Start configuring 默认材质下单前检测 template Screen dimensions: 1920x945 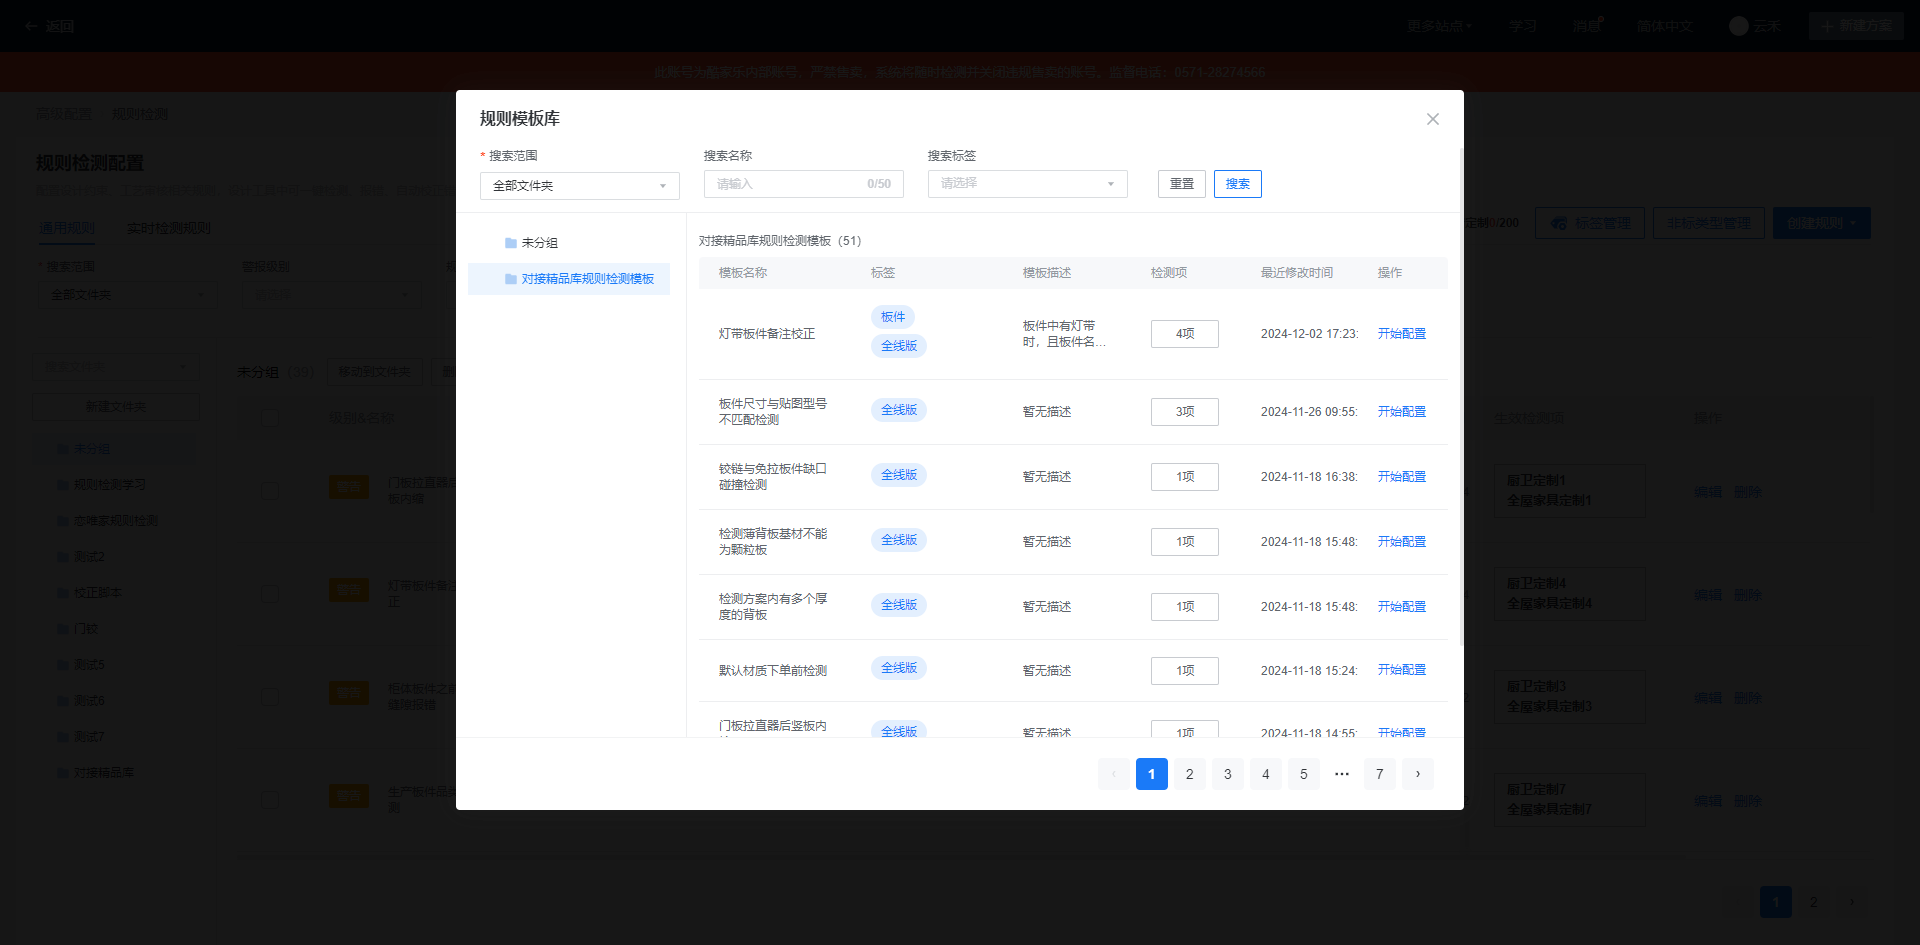click(x=1401, y=670)
